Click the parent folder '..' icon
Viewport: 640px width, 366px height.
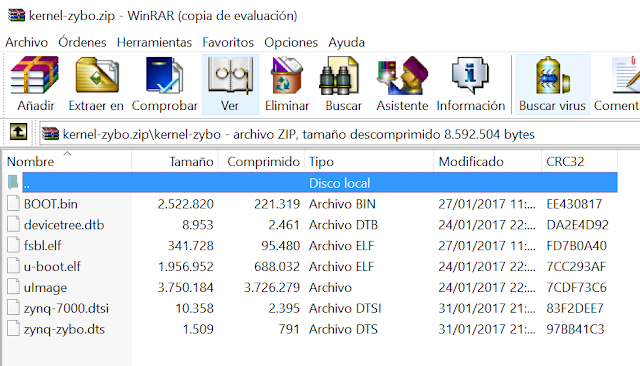click(13, 182)
